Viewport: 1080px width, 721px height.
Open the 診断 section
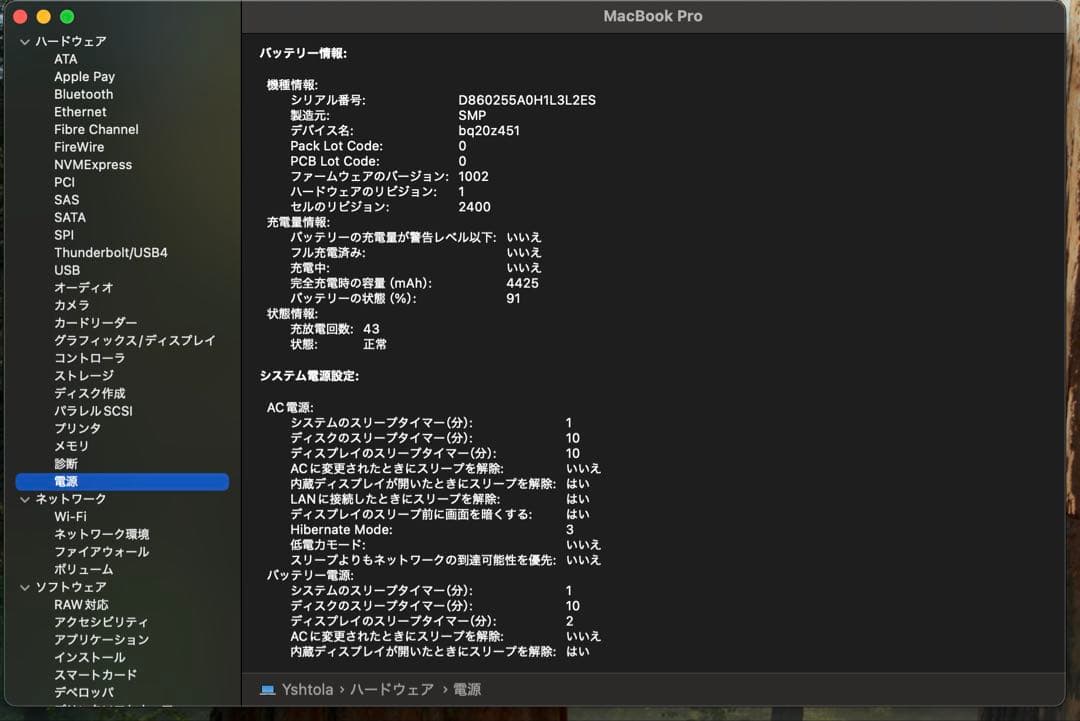point(64,463)
